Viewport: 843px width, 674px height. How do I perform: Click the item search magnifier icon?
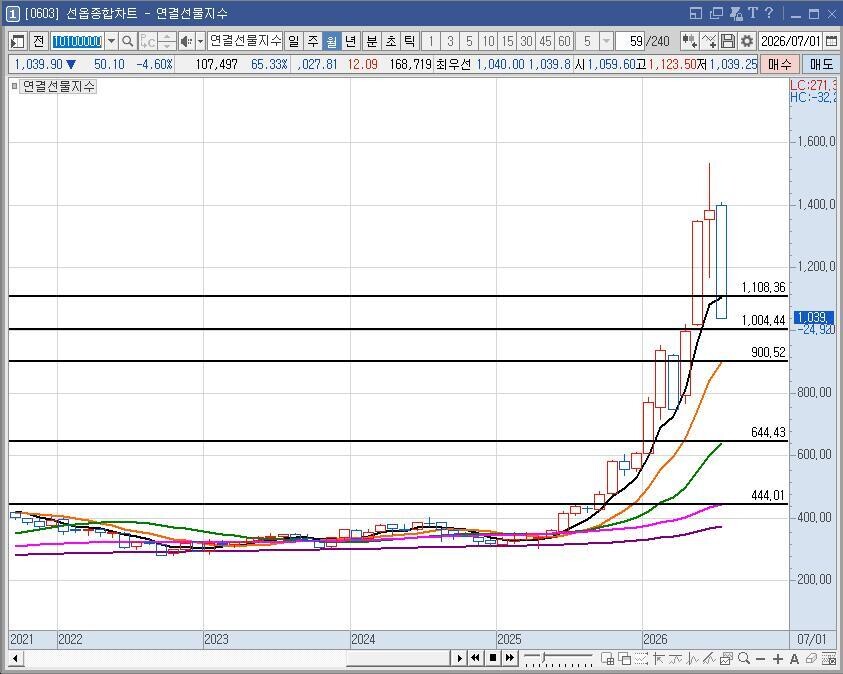(x=127, y=41)
